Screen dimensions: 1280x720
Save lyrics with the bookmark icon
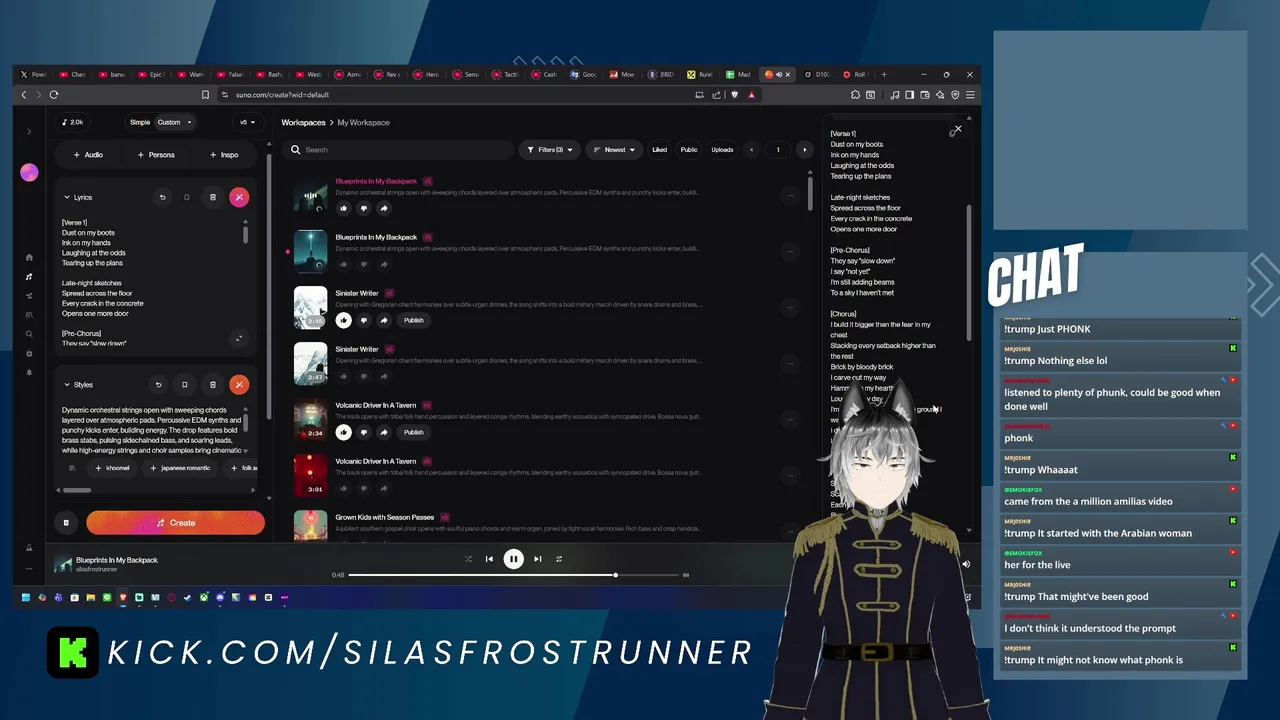coord(186,197)
